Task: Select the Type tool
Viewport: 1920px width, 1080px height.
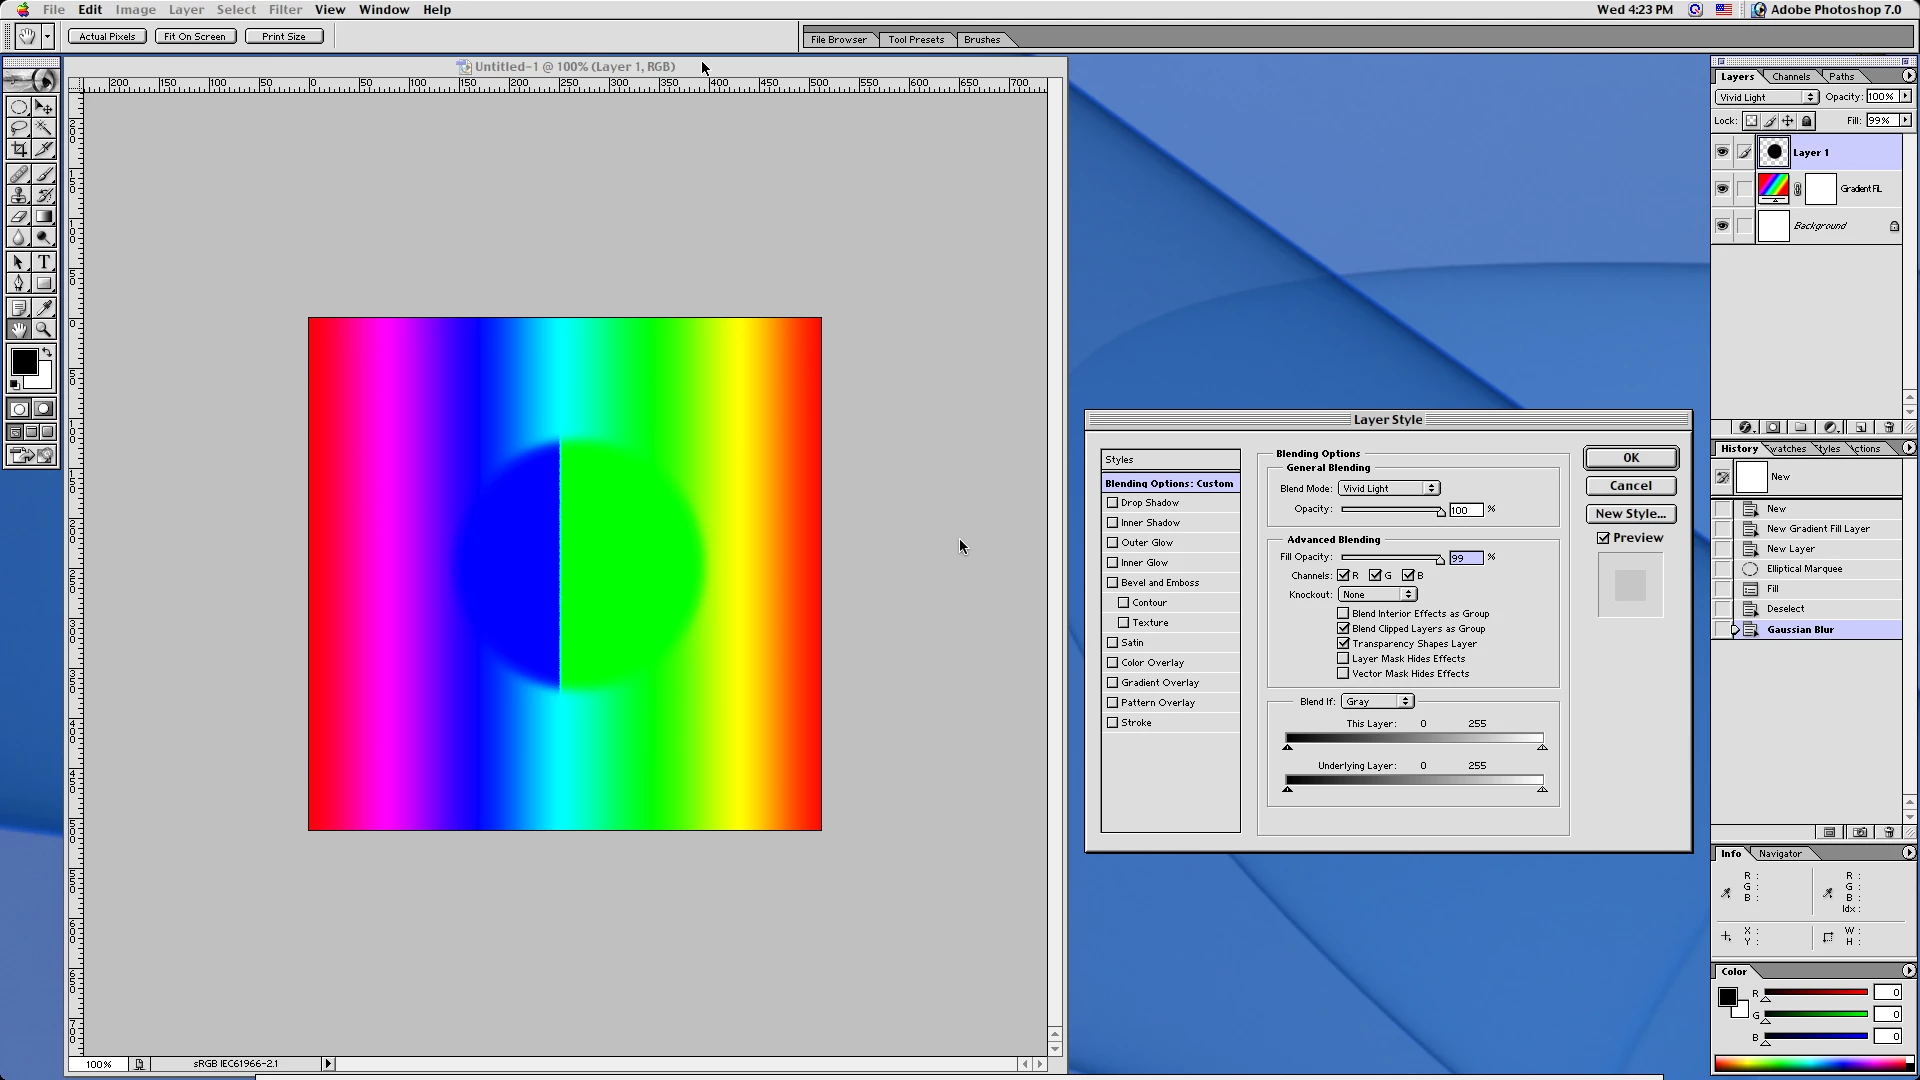Action: coord(44,262)
